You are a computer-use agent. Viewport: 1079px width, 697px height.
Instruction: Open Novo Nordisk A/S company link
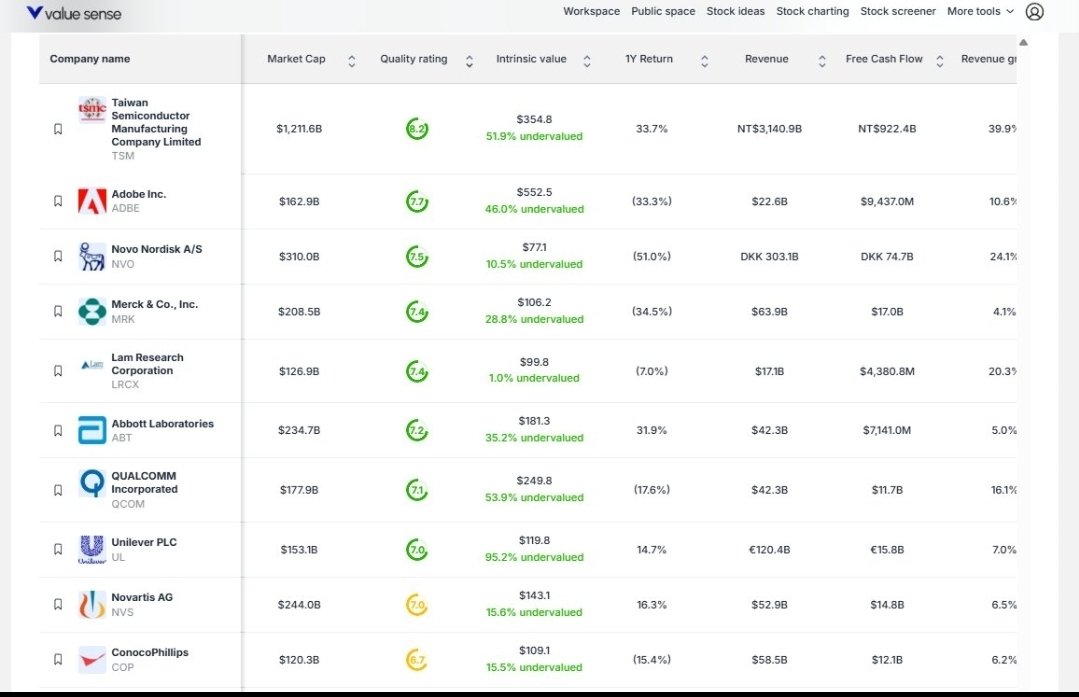(157, 249)
